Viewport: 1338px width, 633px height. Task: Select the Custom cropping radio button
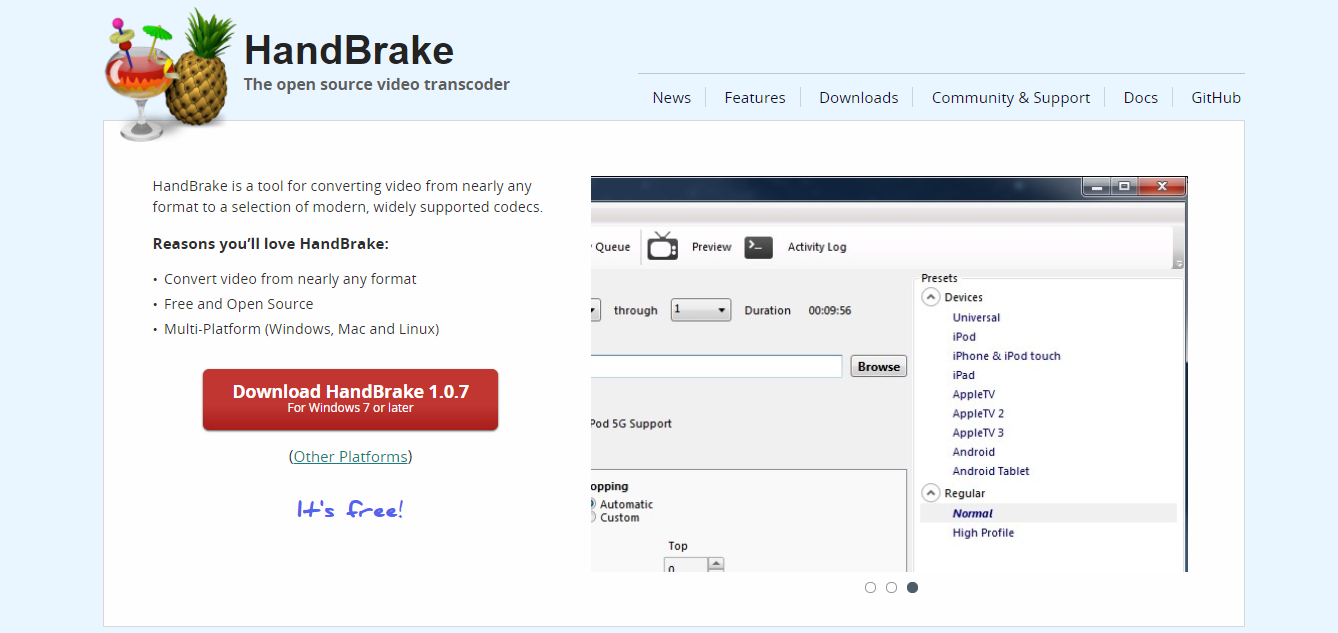coord(594,518)
